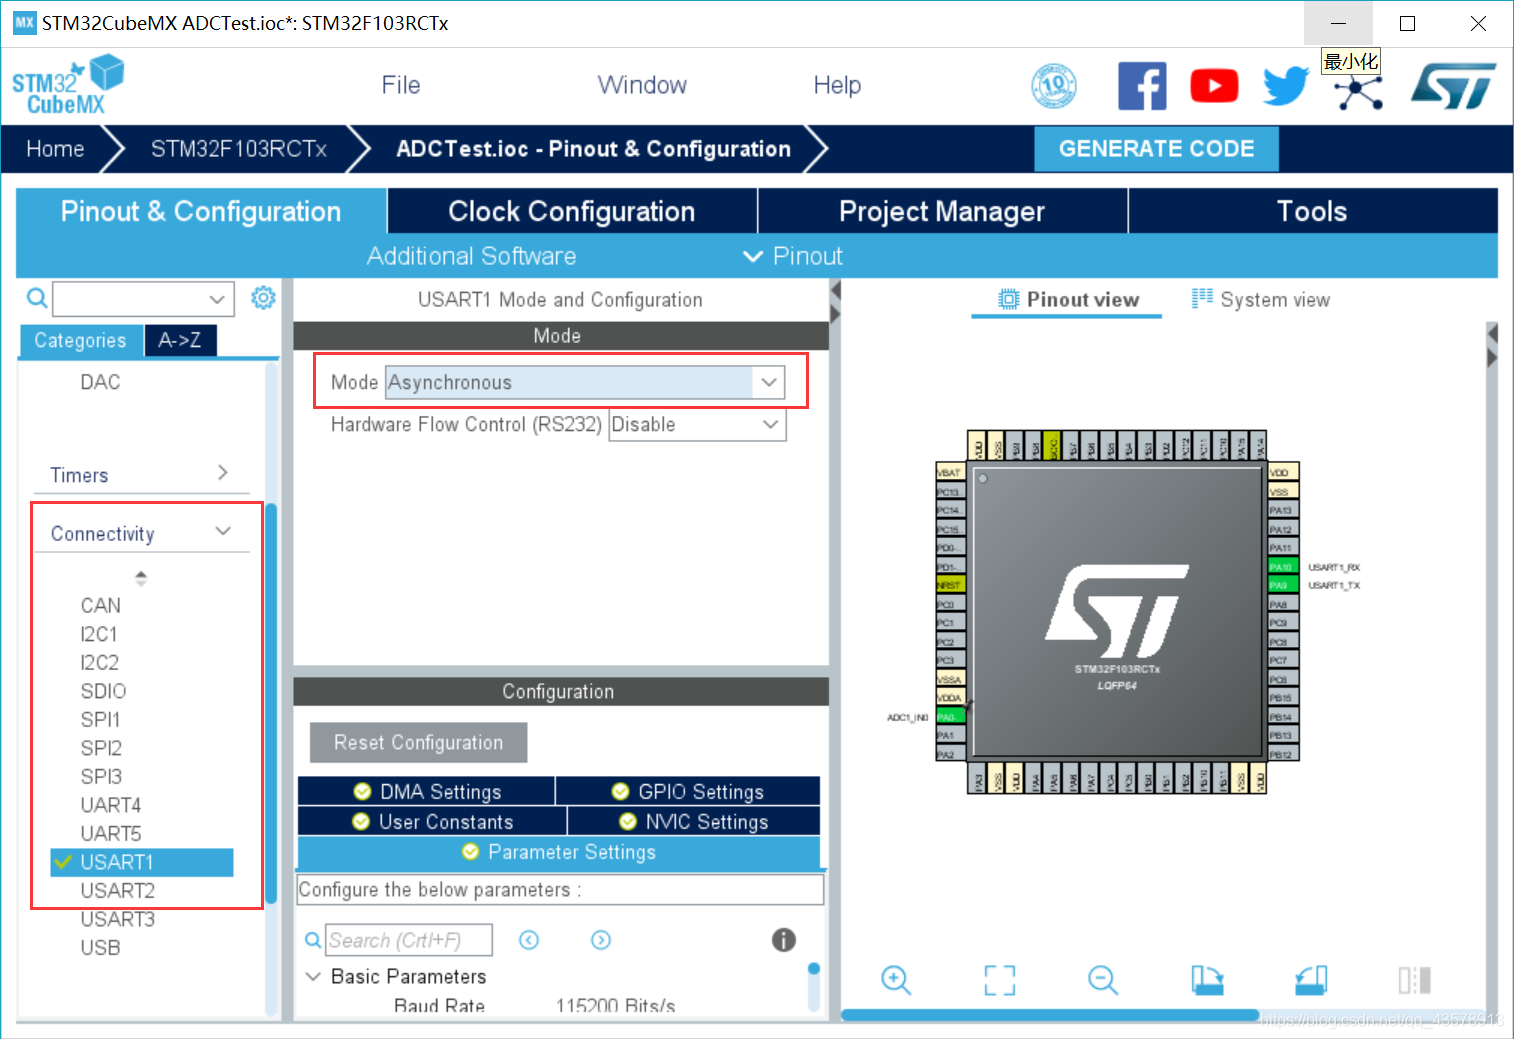
Task: Click the parameter search magnifier icon
Action: [313, 940]
